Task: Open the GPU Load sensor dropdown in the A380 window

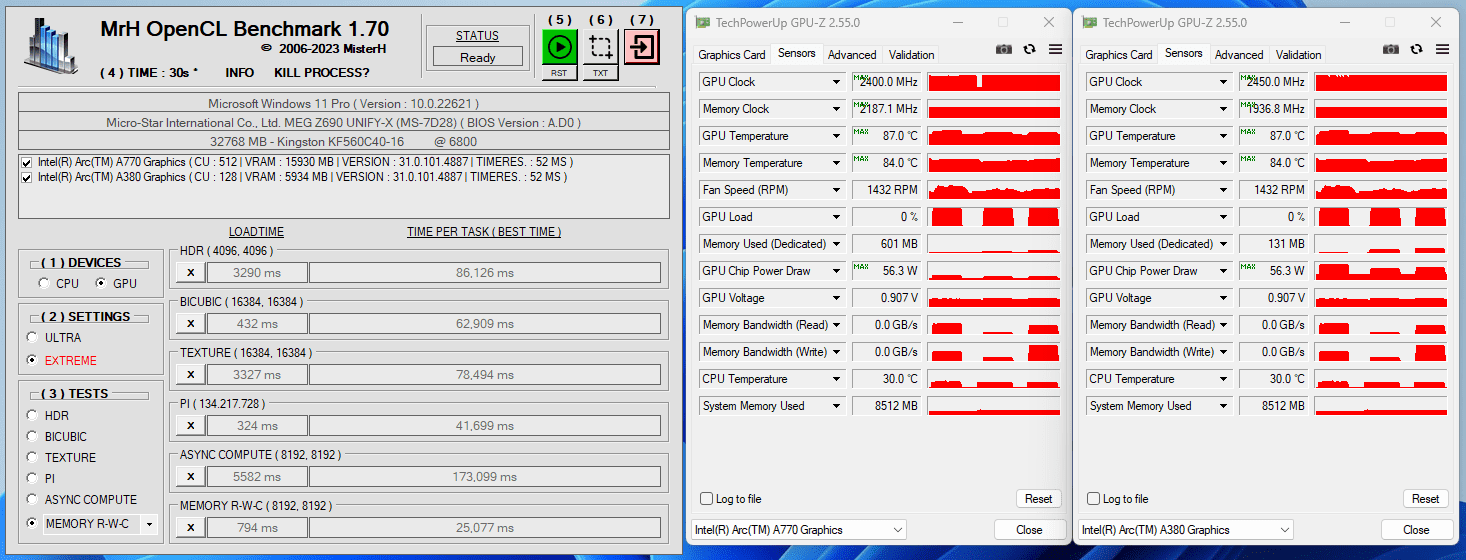Action: [1223, 217]
